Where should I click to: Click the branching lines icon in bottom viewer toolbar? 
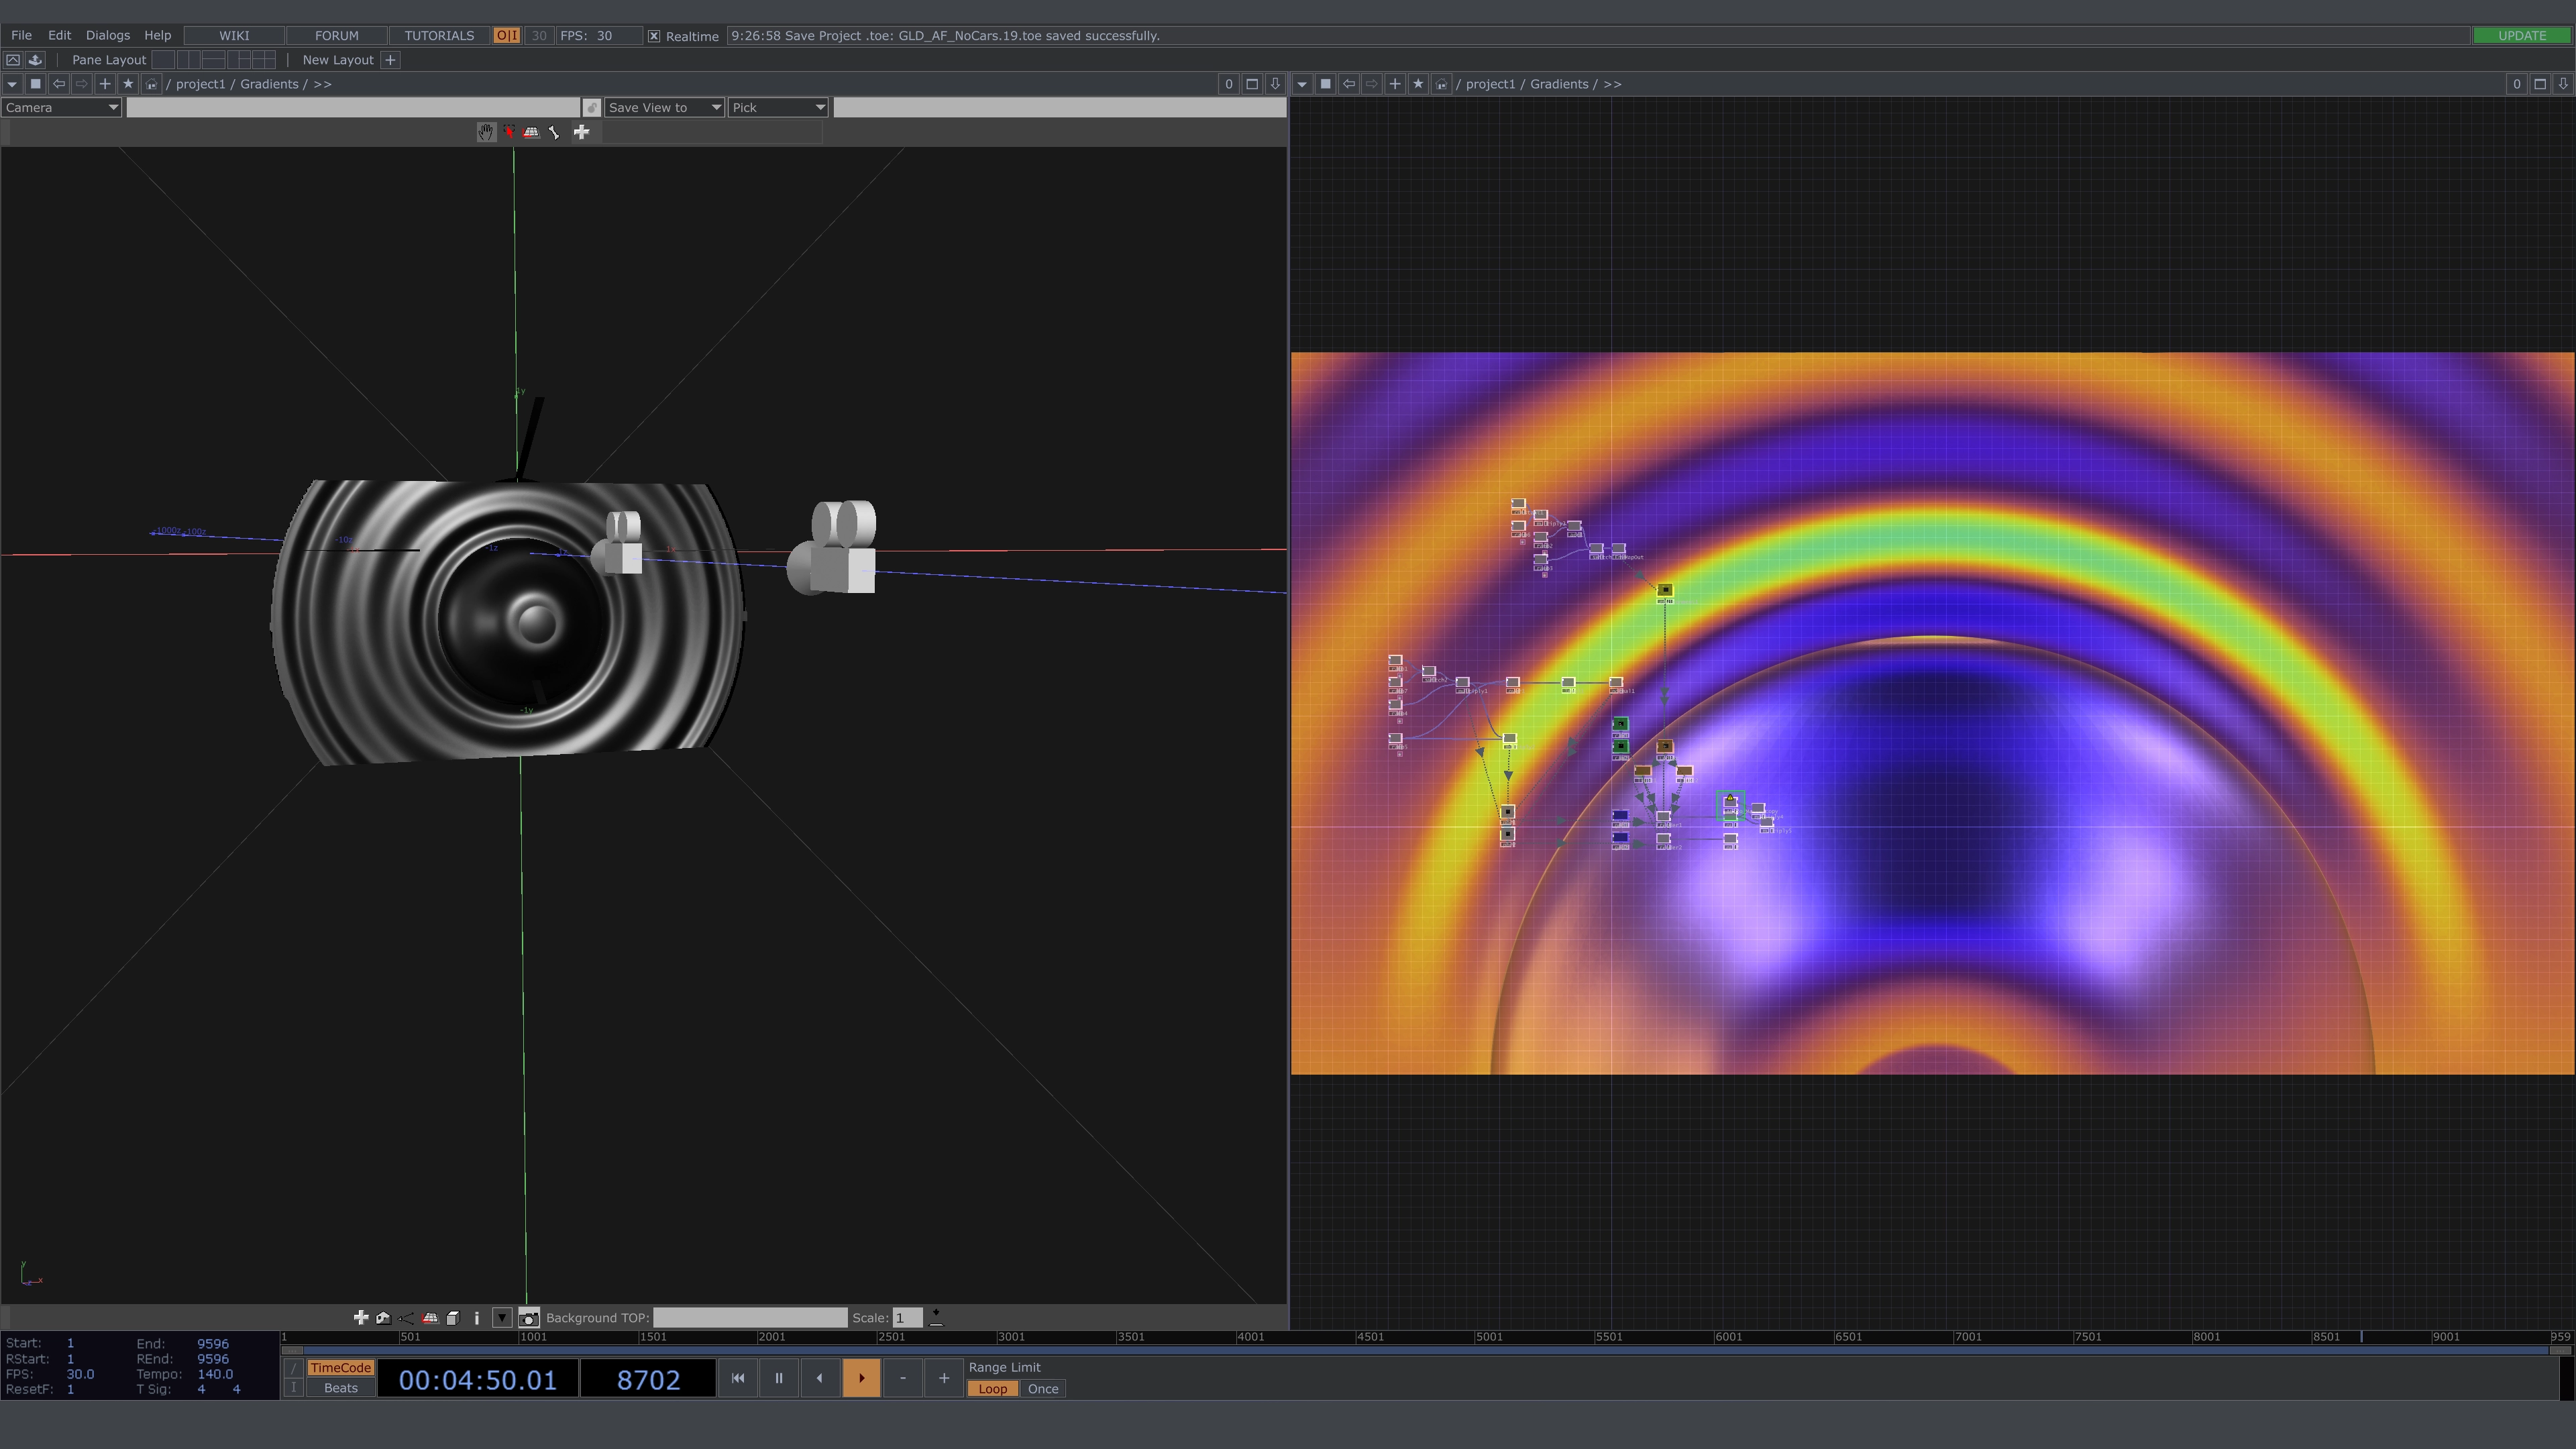406,1318
